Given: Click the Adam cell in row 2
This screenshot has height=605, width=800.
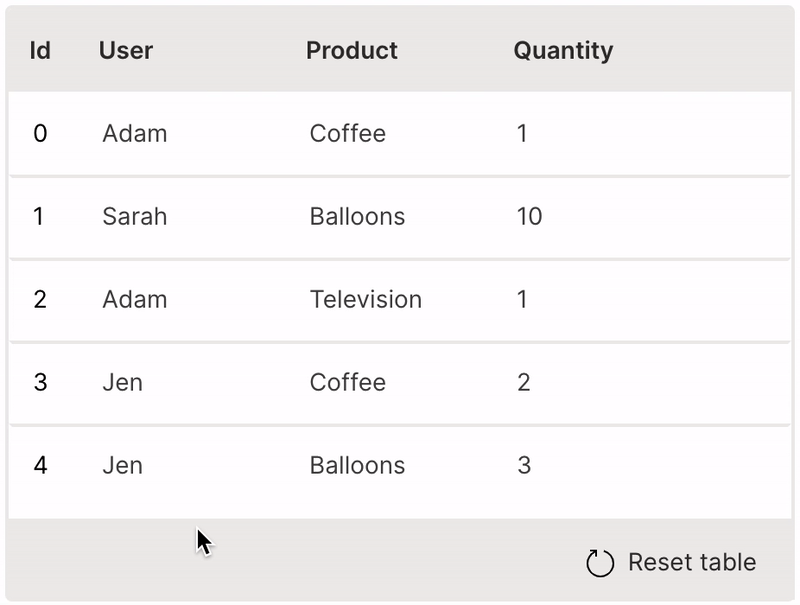Looking at the screenshot, I should point(135,299).
